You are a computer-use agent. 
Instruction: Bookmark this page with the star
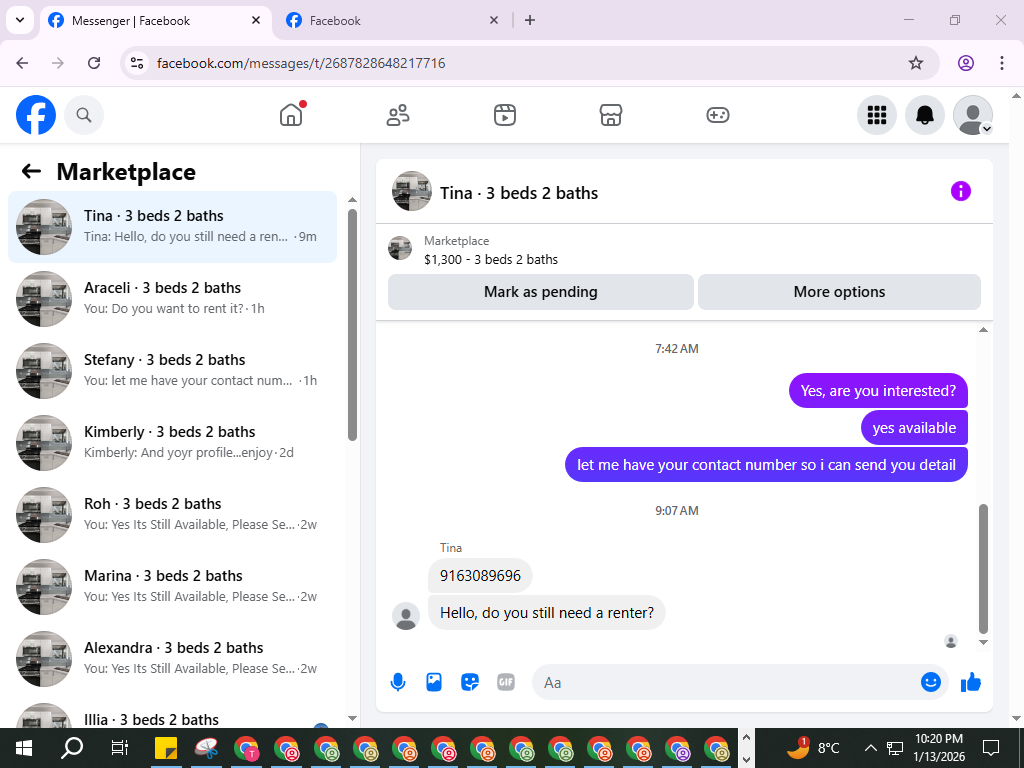coord(916,63)
